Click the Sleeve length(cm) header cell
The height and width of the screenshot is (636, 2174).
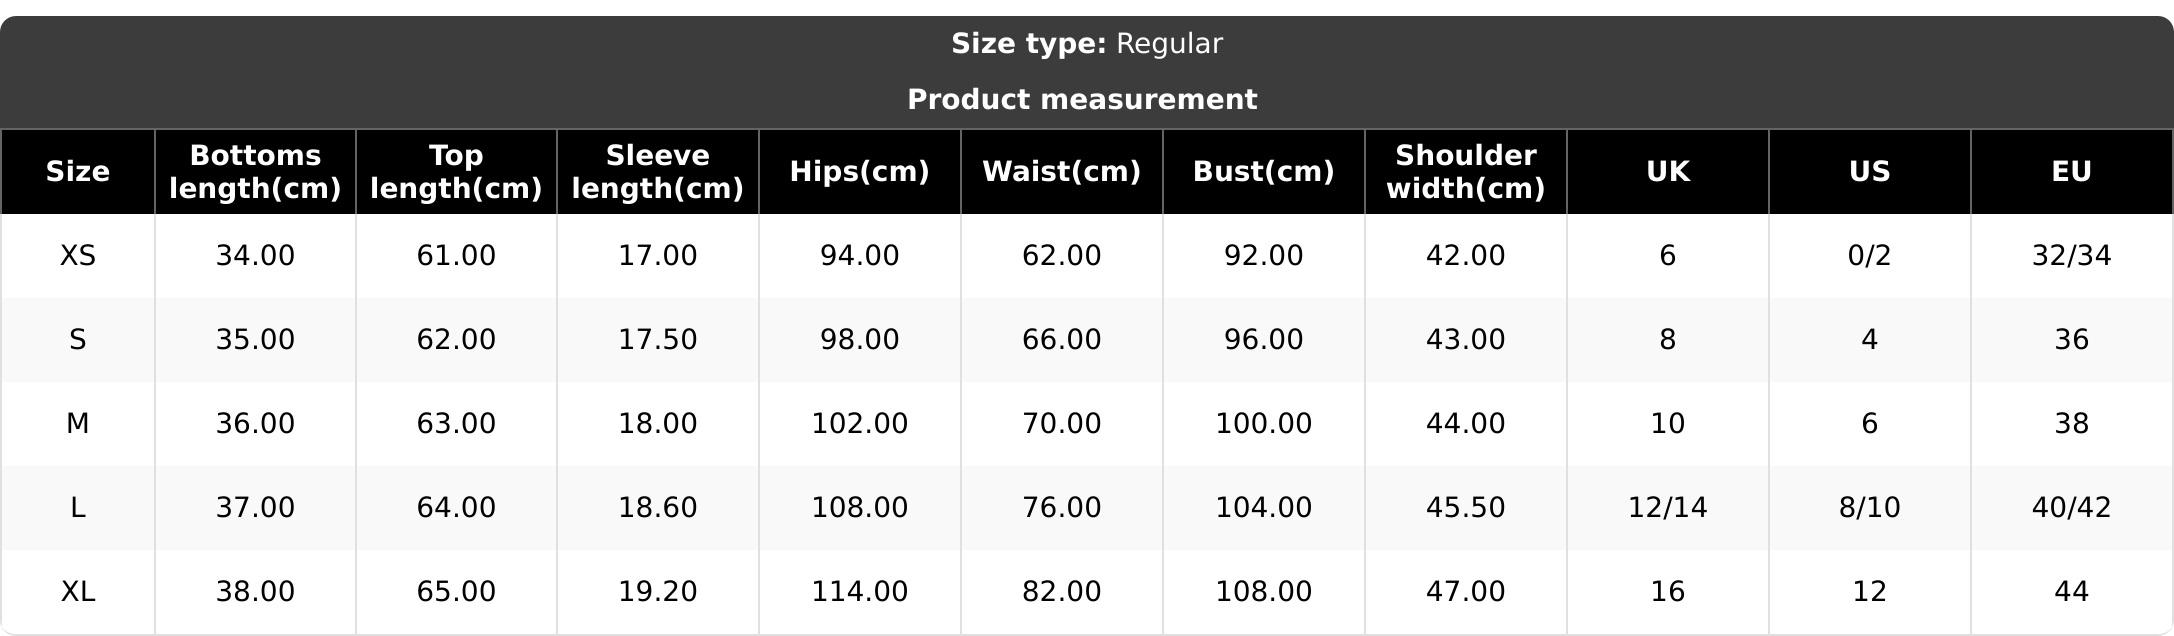(x=657, y=172)
